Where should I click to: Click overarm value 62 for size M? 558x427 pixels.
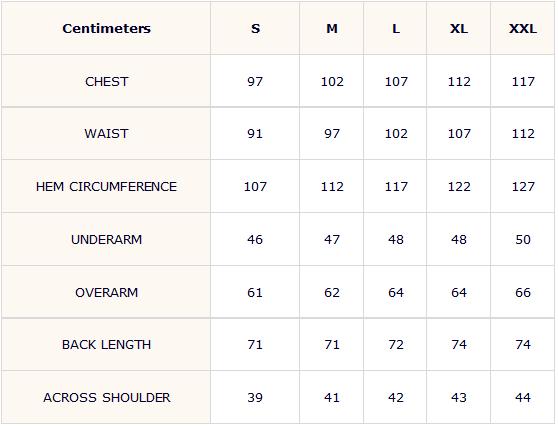332,292
